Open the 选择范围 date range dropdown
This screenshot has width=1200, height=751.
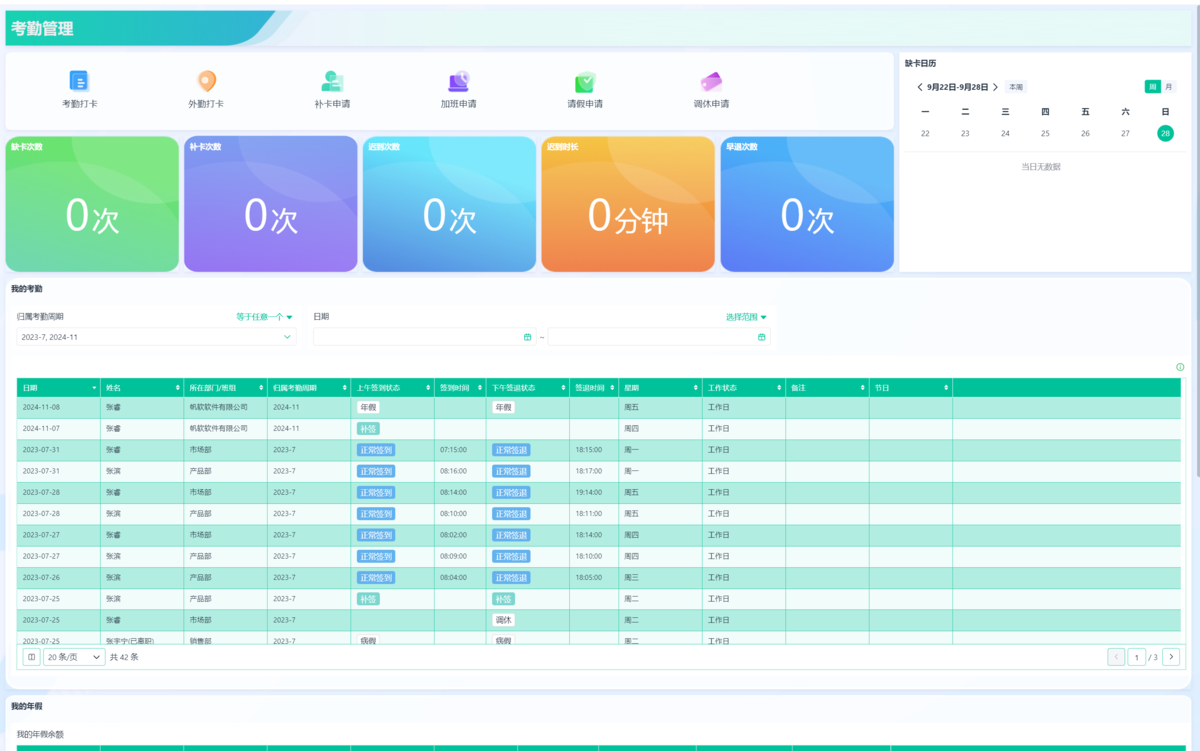[x=746, y=317]
